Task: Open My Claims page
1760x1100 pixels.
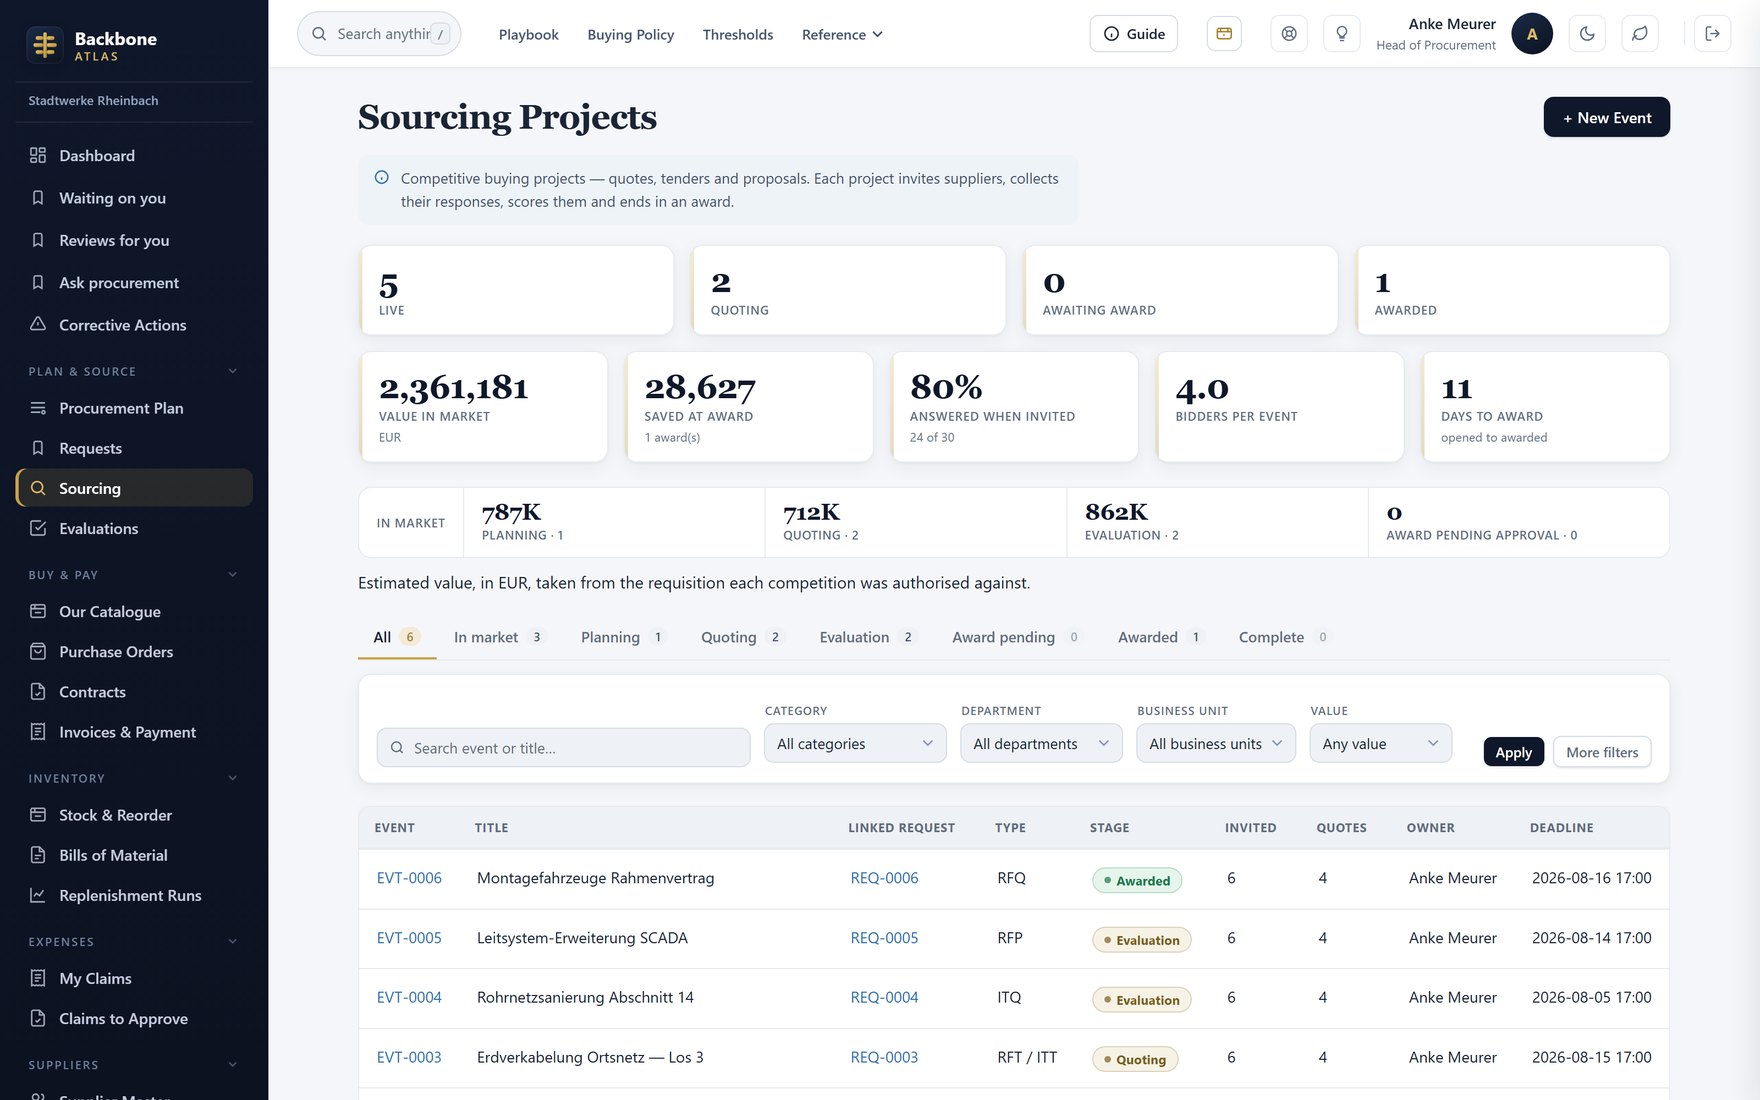Action: coord(134,978)
